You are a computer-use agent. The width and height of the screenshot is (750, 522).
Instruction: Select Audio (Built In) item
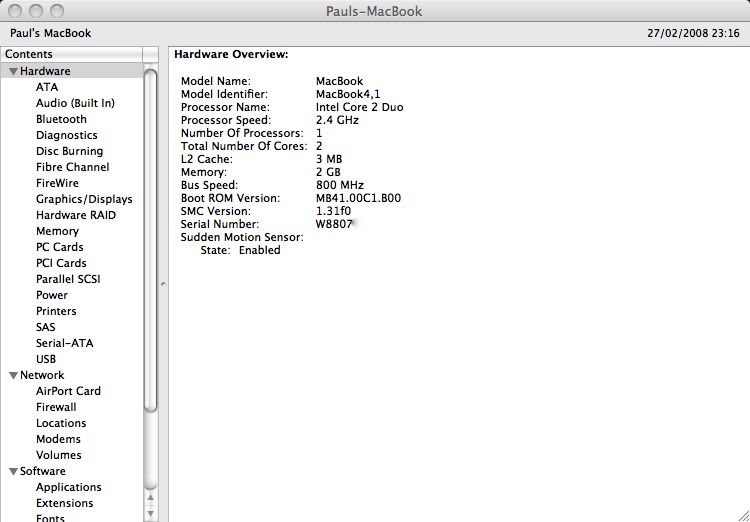pos(75,103)
